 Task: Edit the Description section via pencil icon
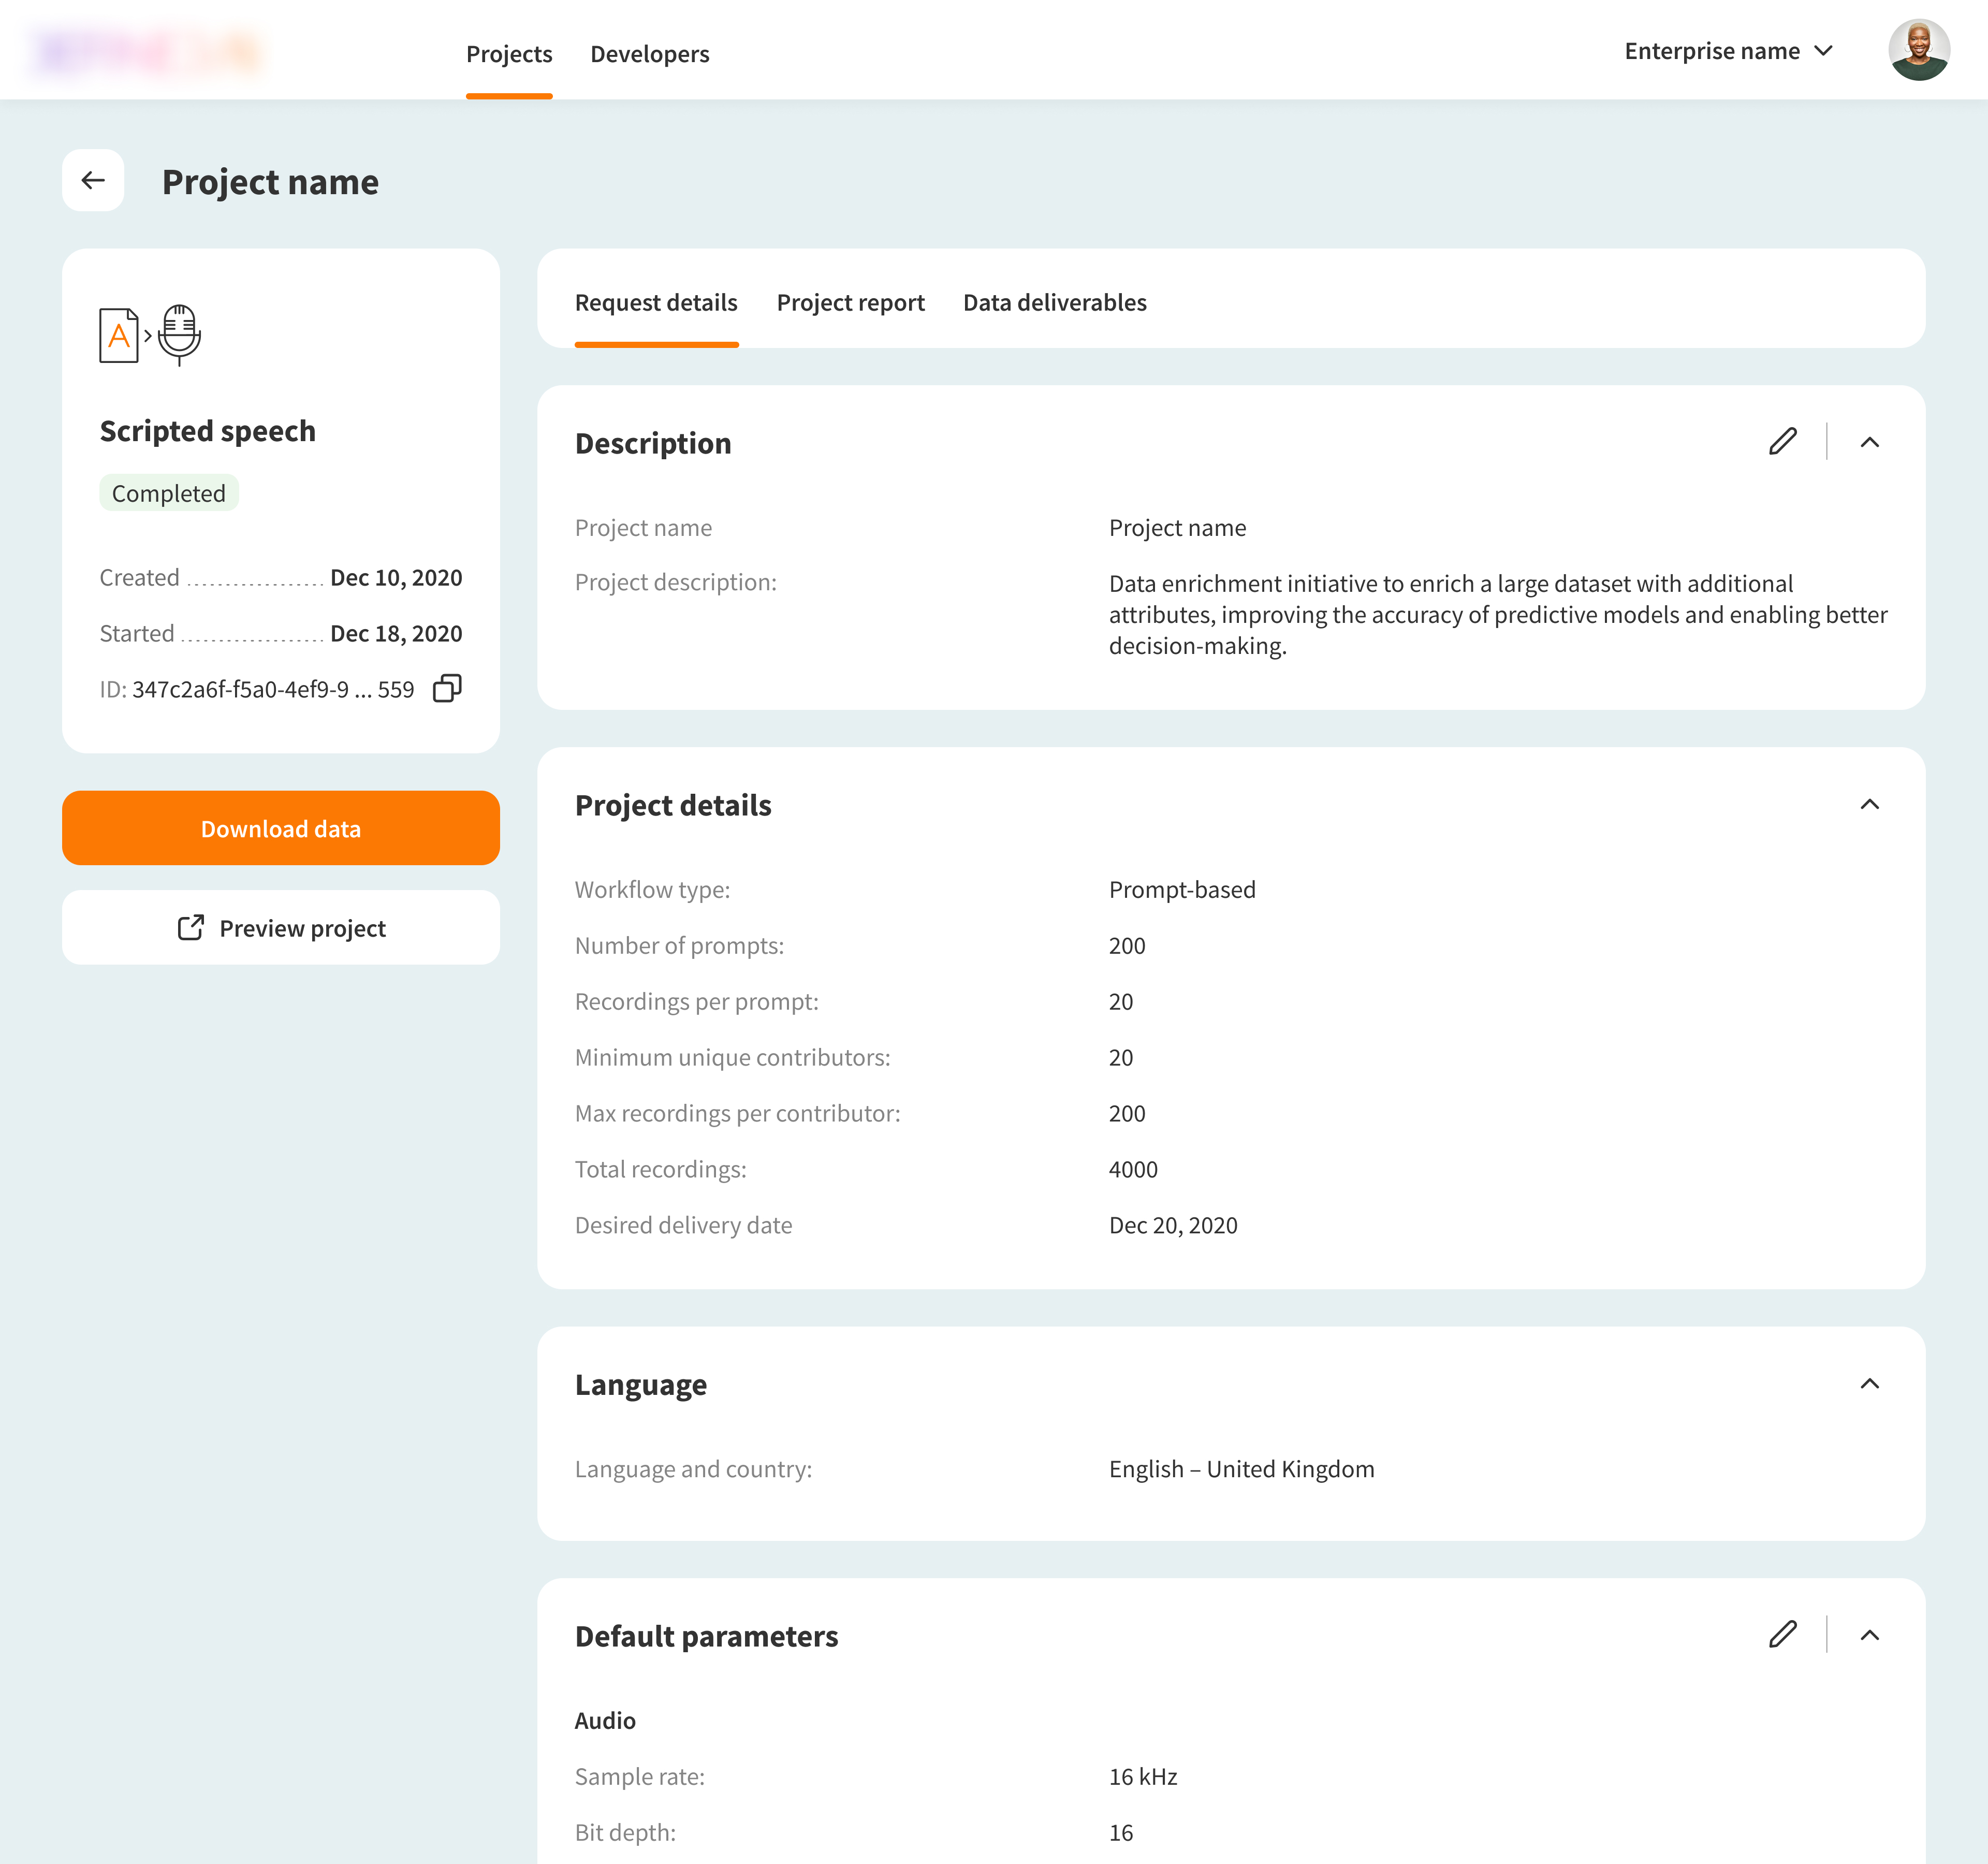1782,442
